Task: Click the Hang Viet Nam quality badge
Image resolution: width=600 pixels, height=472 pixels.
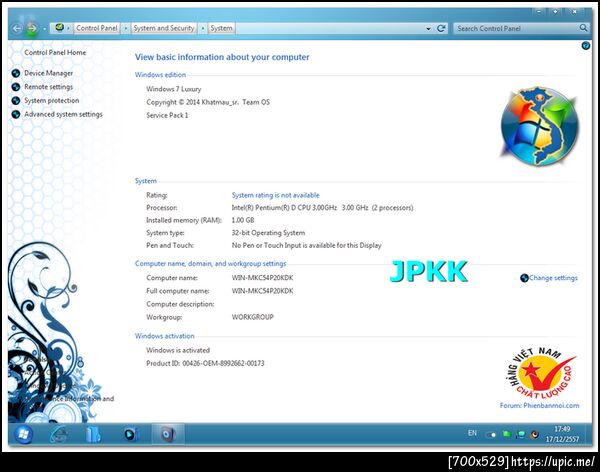Action: (541, 373)
